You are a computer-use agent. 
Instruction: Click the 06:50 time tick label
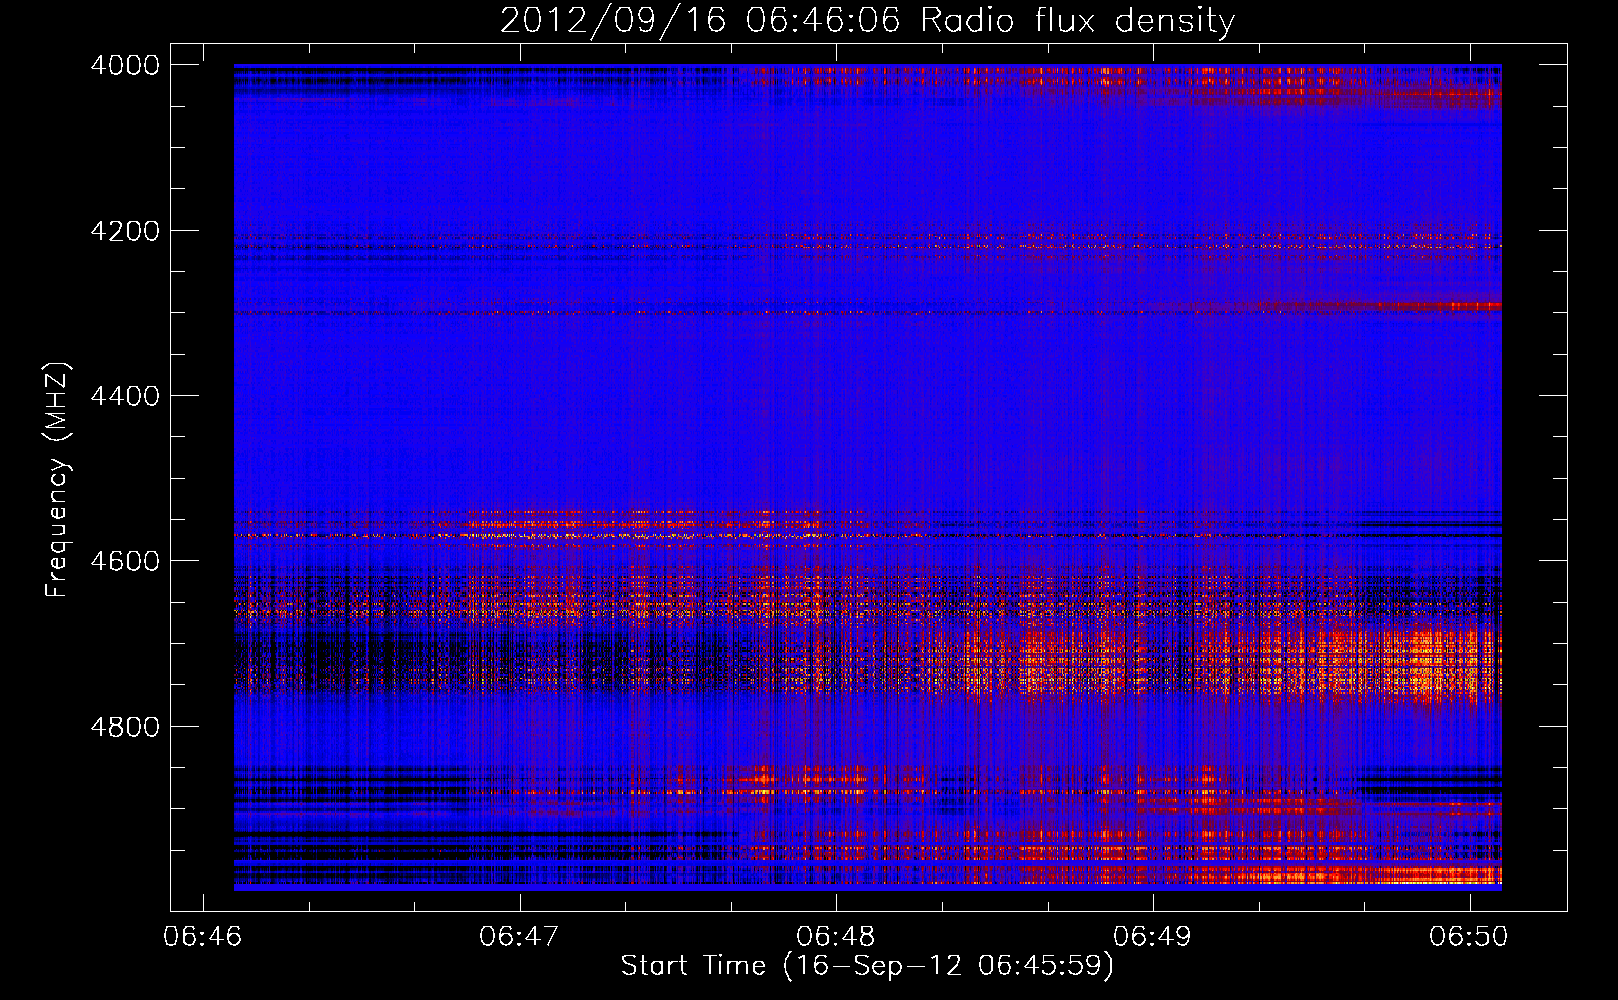tap(1469, 936)
